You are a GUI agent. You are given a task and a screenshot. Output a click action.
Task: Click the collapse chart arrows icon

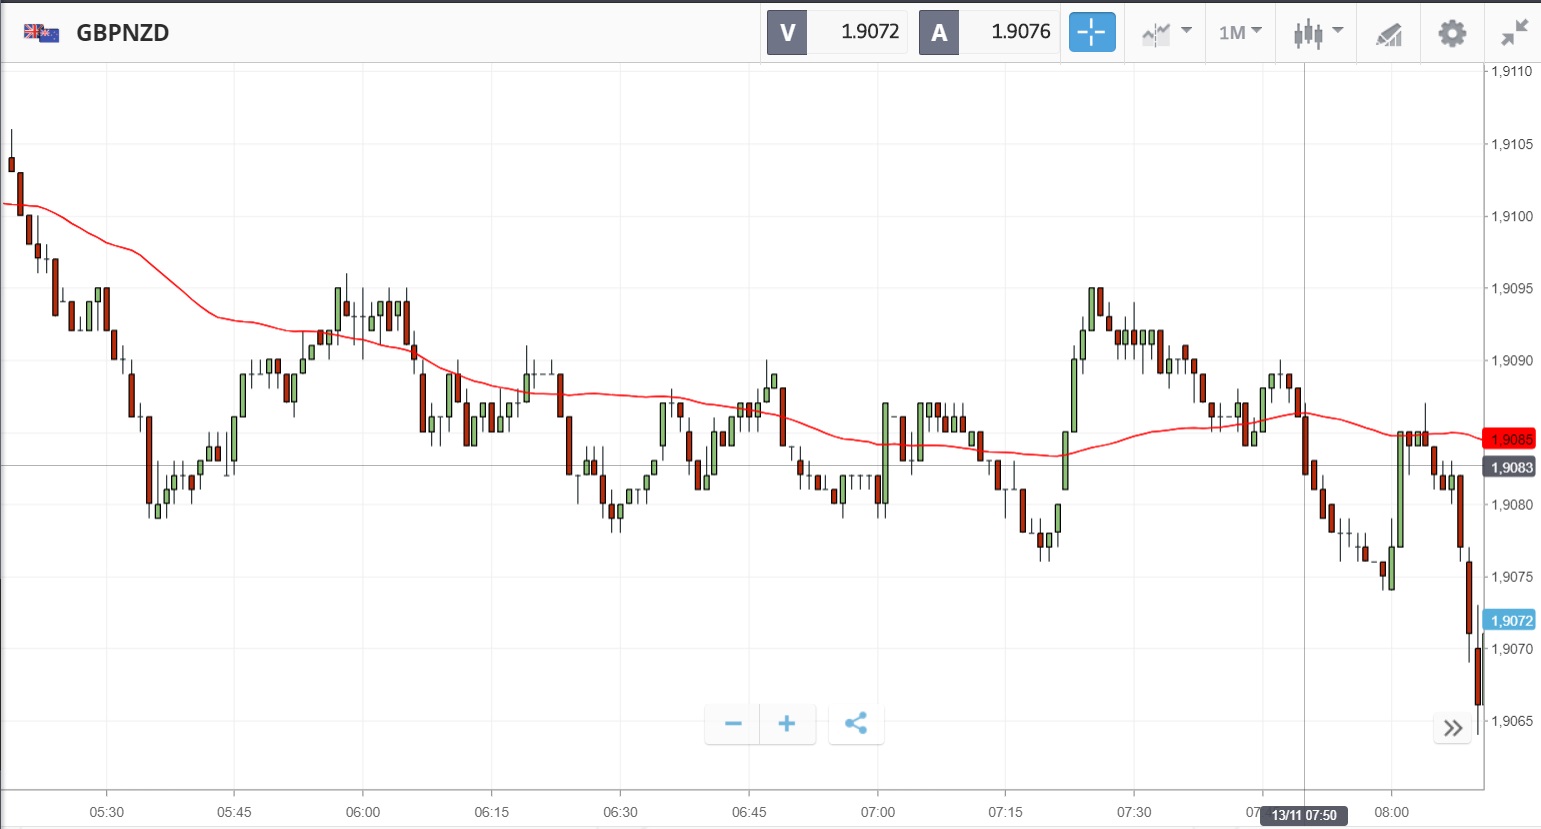(x=1514, y=33)
